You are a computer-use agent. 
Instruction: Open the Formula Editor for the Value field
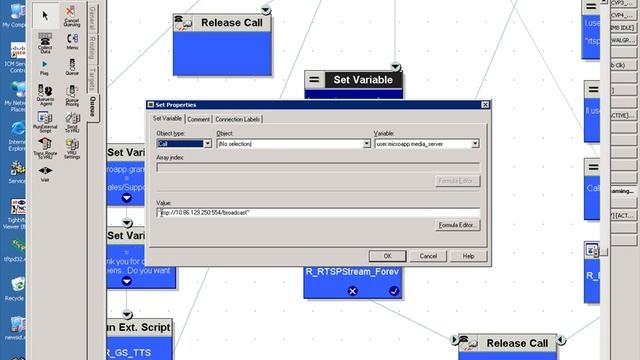(457, 225)
